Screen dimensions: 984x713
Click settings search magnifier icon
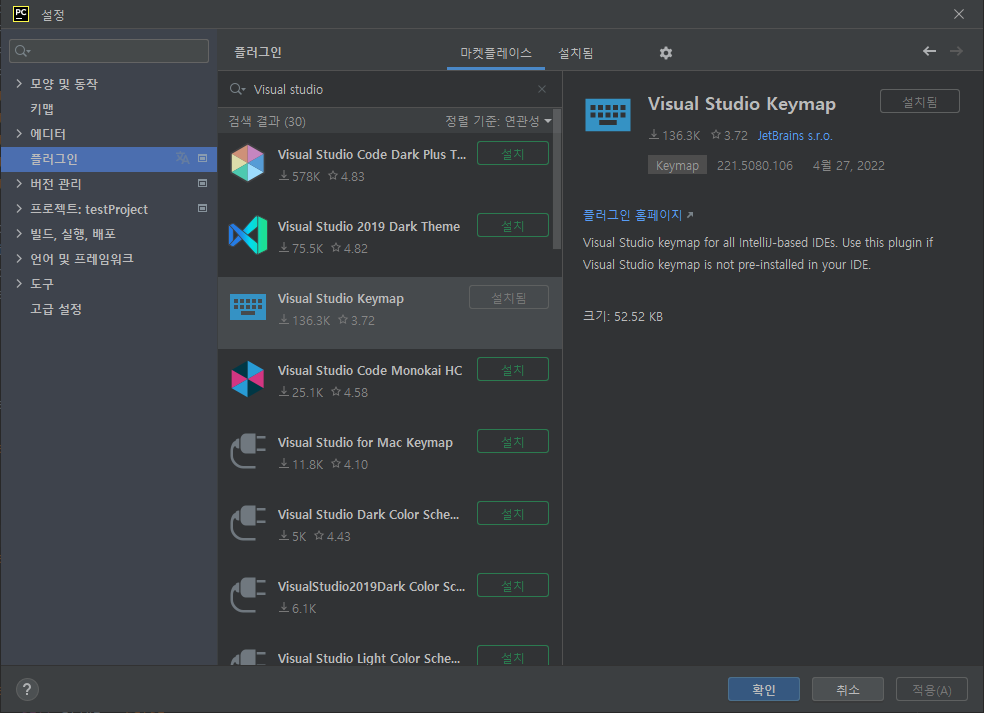pyautogui.click(x=22, y=51)
